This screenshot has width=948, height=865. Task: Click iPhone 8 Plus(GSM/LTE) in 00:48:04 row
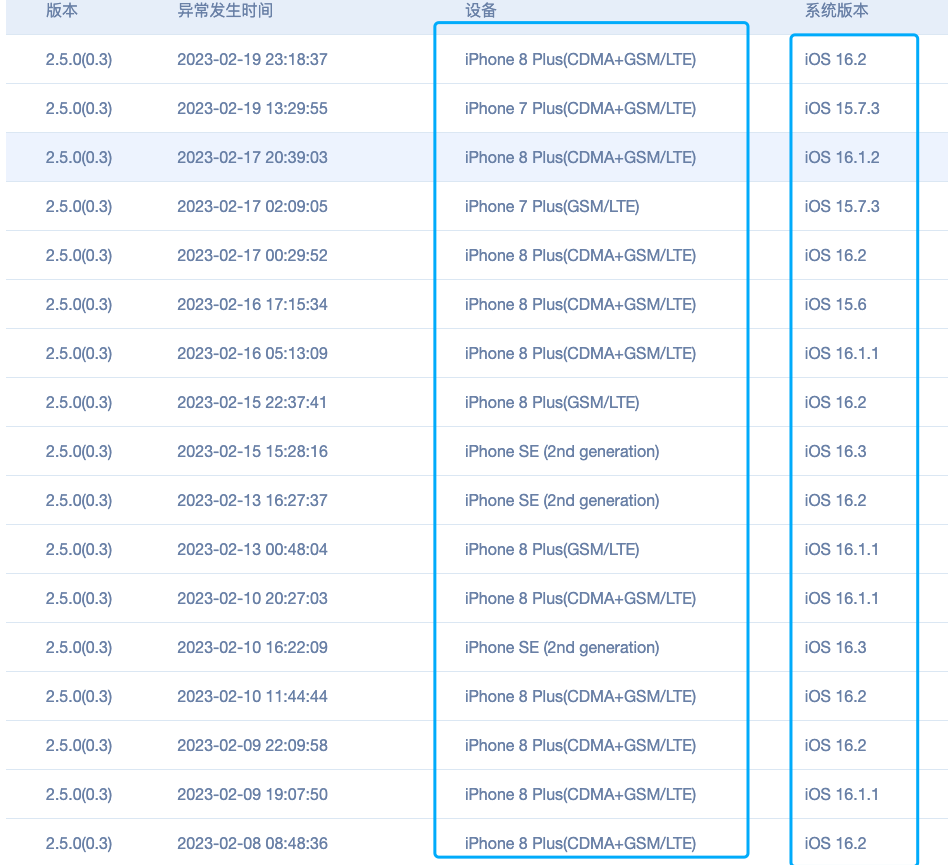pos(552,549)
